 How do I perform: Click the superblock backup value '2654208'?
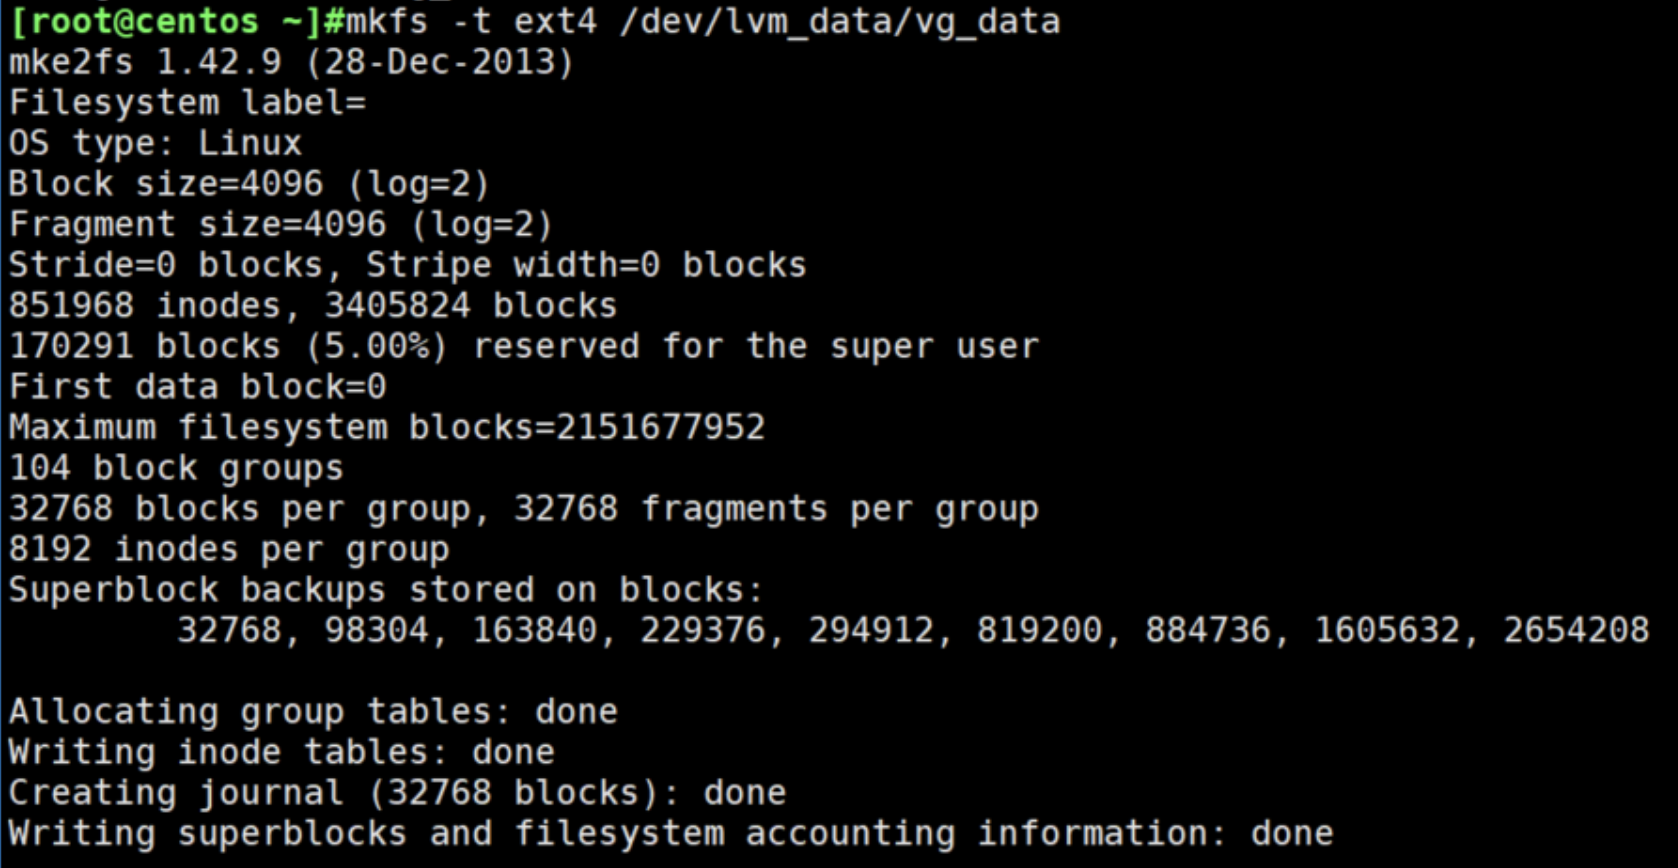coord(1576,630)
